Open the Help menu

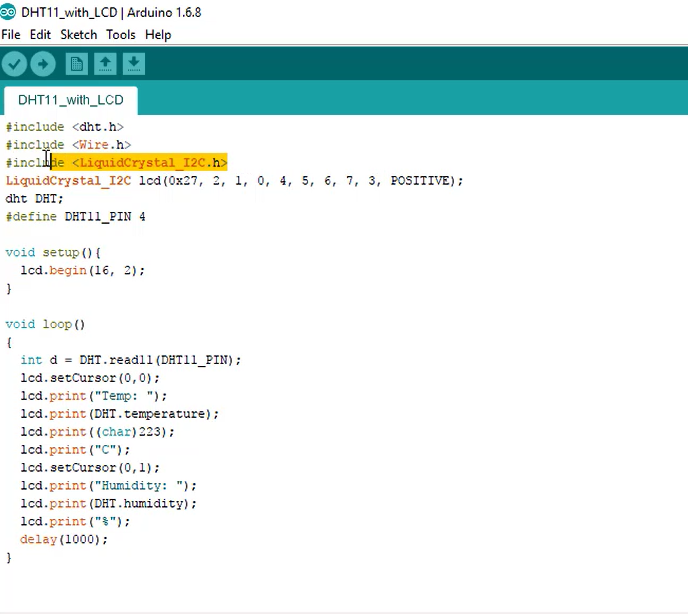(158, 34)
